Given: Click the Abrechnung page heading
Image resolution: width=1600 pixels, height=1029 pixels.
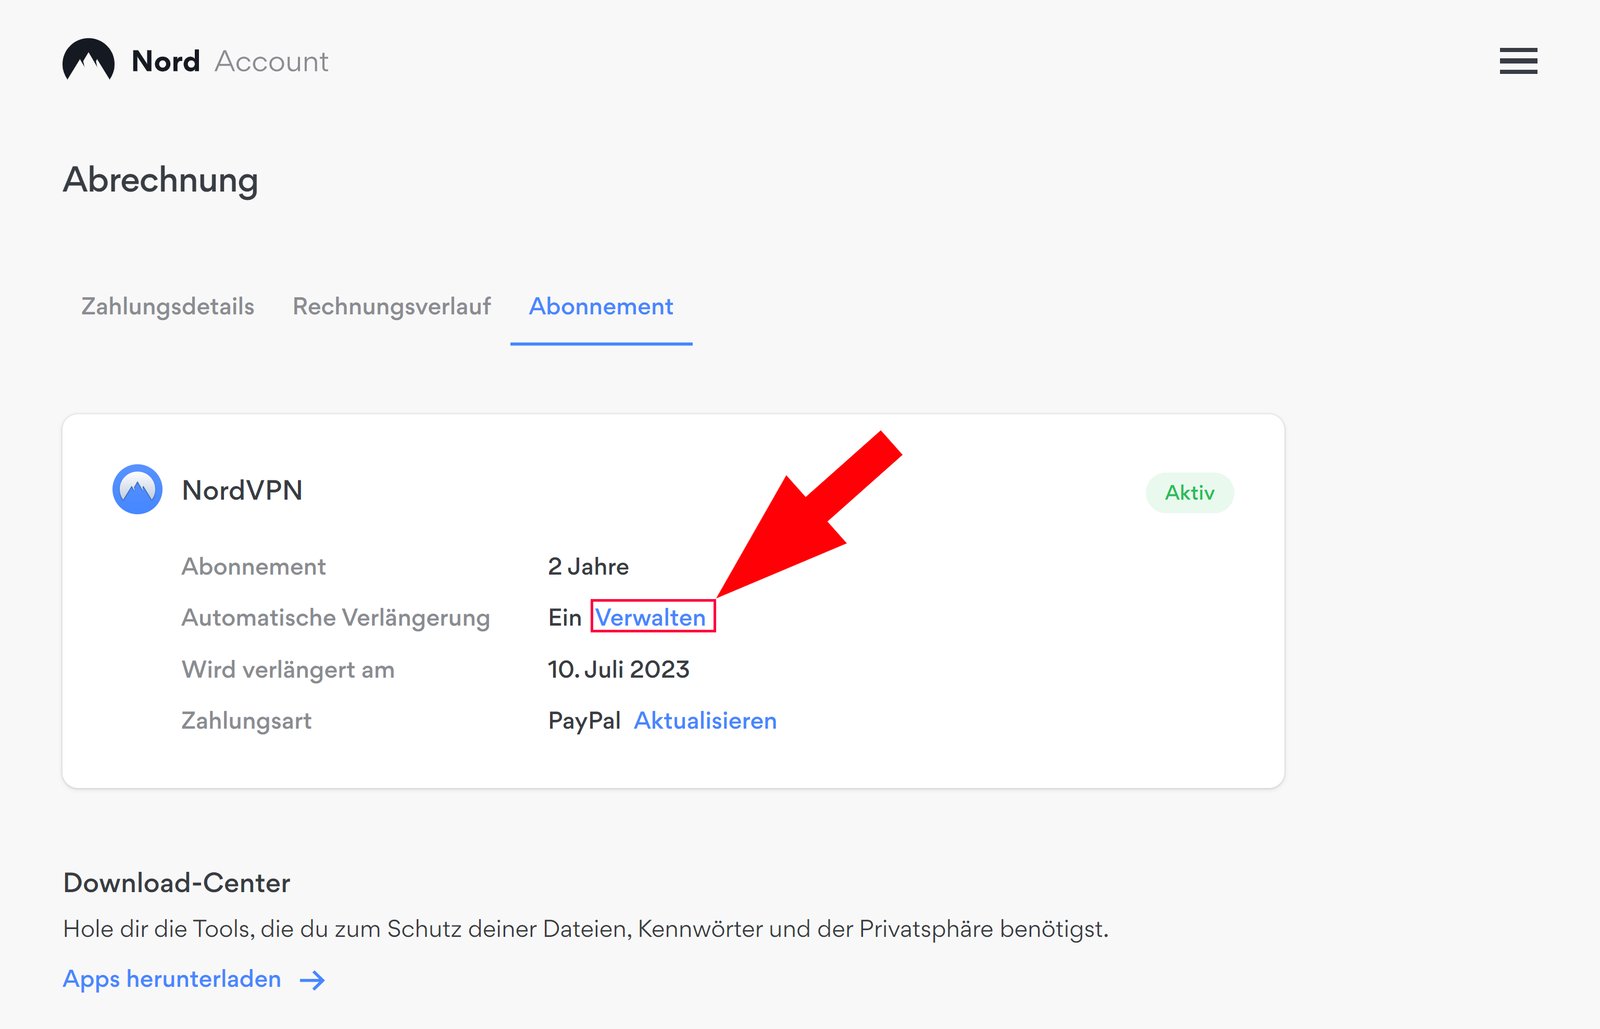Looking at the screenshot, I should click(x=161, y=180).
